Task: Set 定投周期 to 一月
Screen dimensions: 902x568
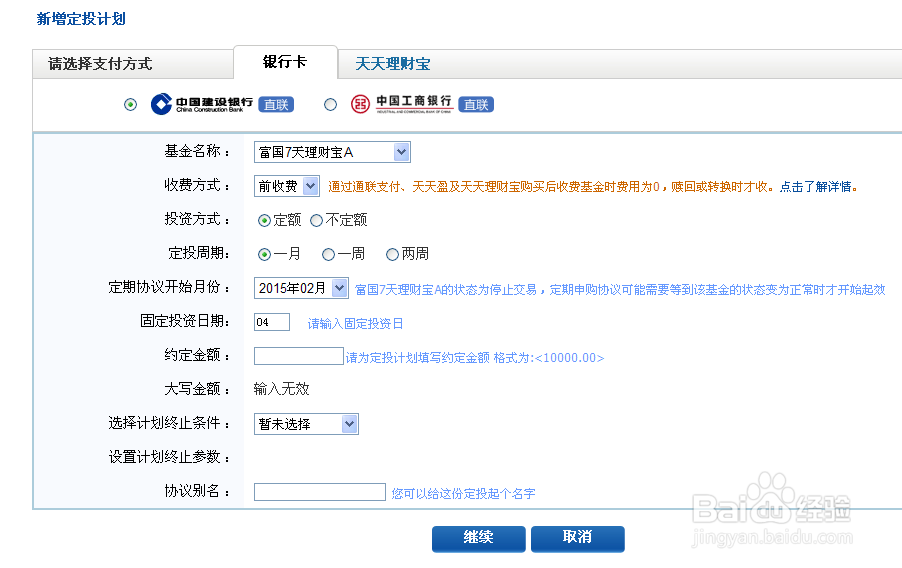Action: point(264,254)
